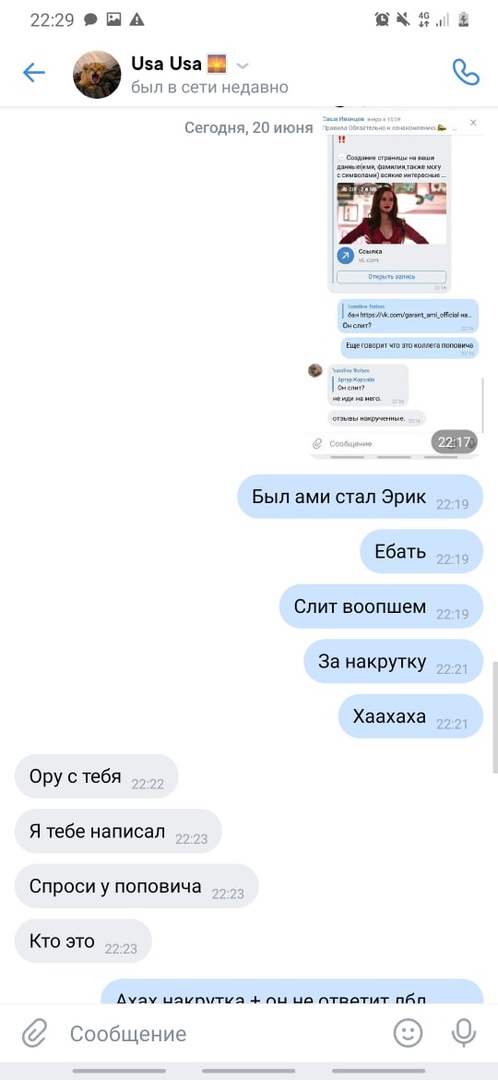Tap the warning triangle notification icon
498x1080 pixels.
point(137,19)
